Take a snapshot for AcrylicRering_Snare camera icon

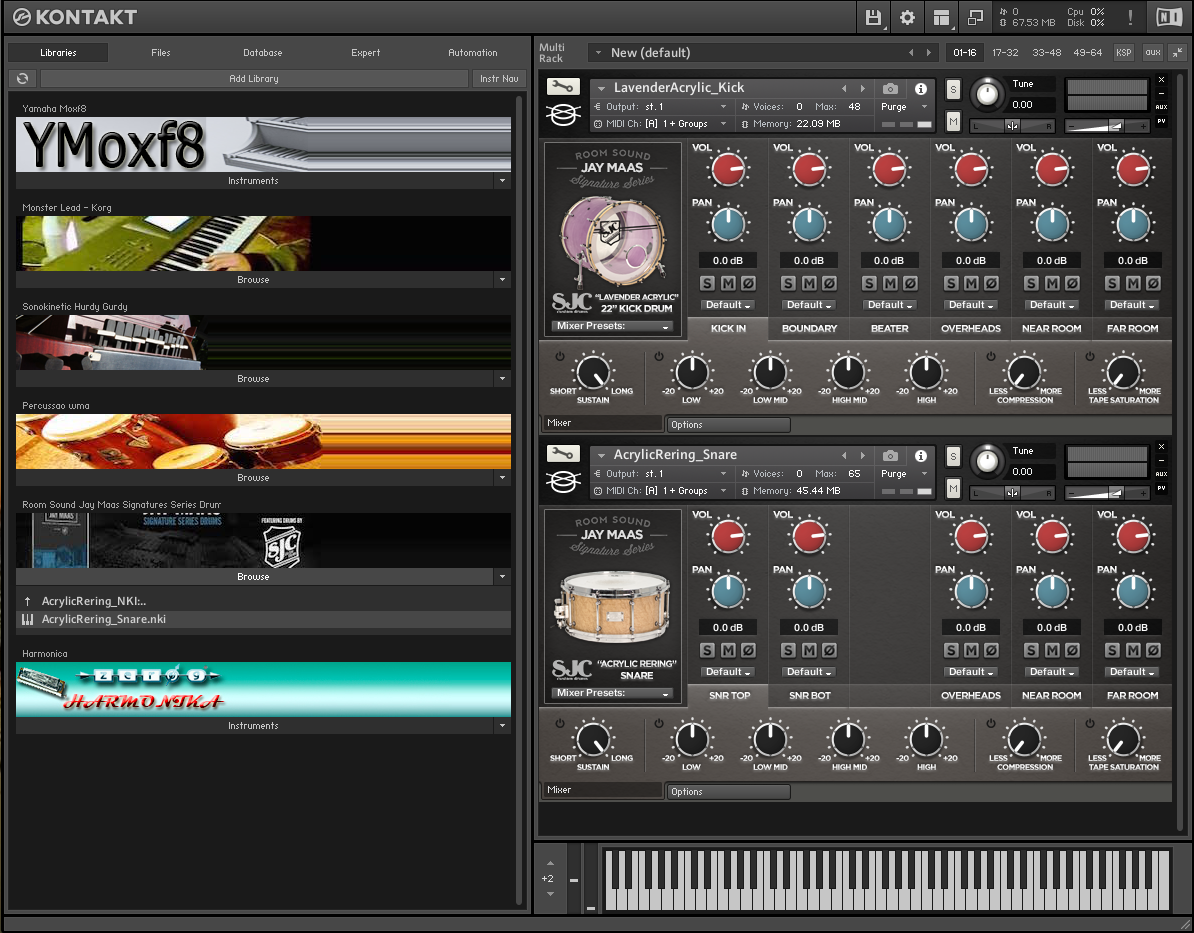(x=890, y=455)
